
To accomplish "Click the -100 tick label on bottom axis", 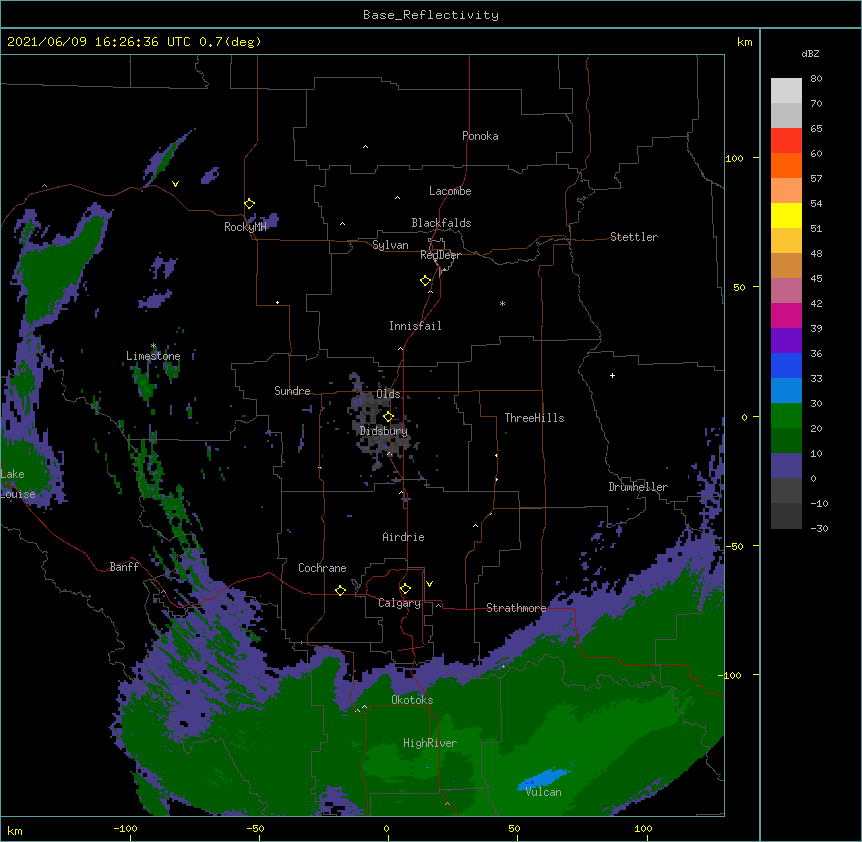I will [125, 828].
